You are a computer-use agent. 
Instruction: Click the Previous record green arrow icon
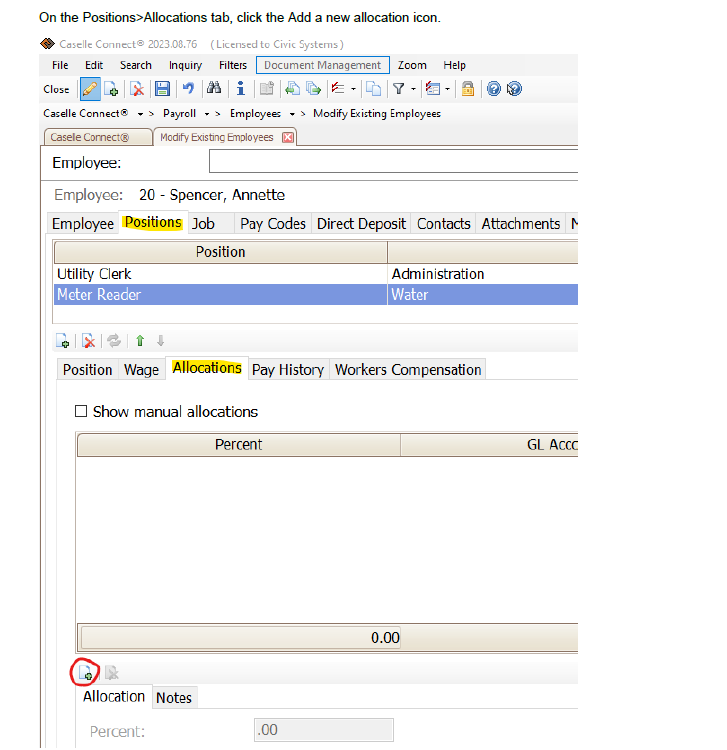pyautogui.click(x=292, y=89)
